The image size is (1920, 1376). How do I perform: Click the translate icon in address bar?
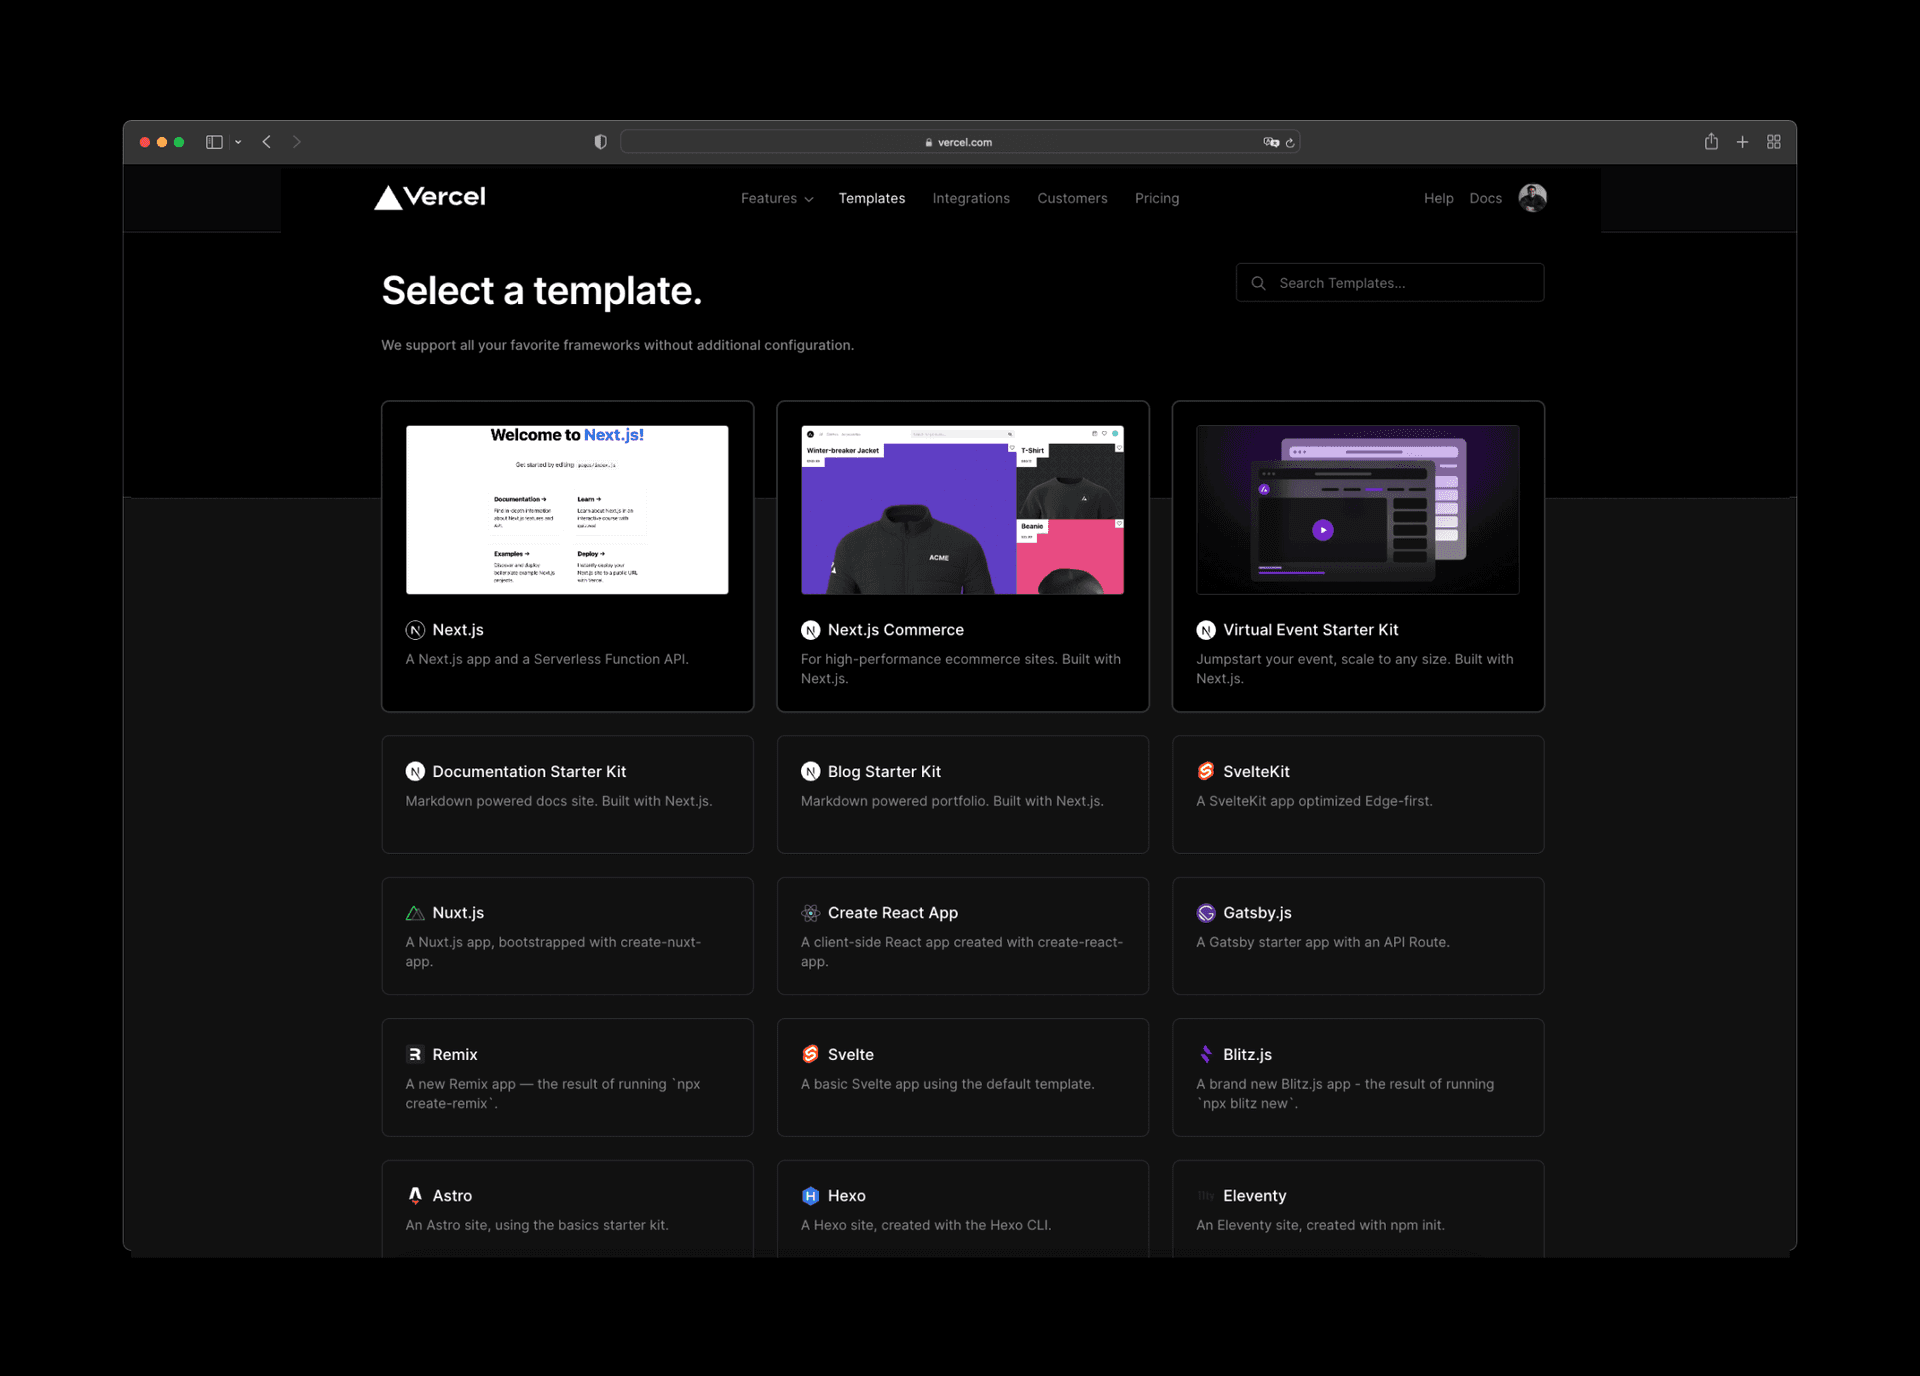pyautogui.click(x=1270, y=142)
